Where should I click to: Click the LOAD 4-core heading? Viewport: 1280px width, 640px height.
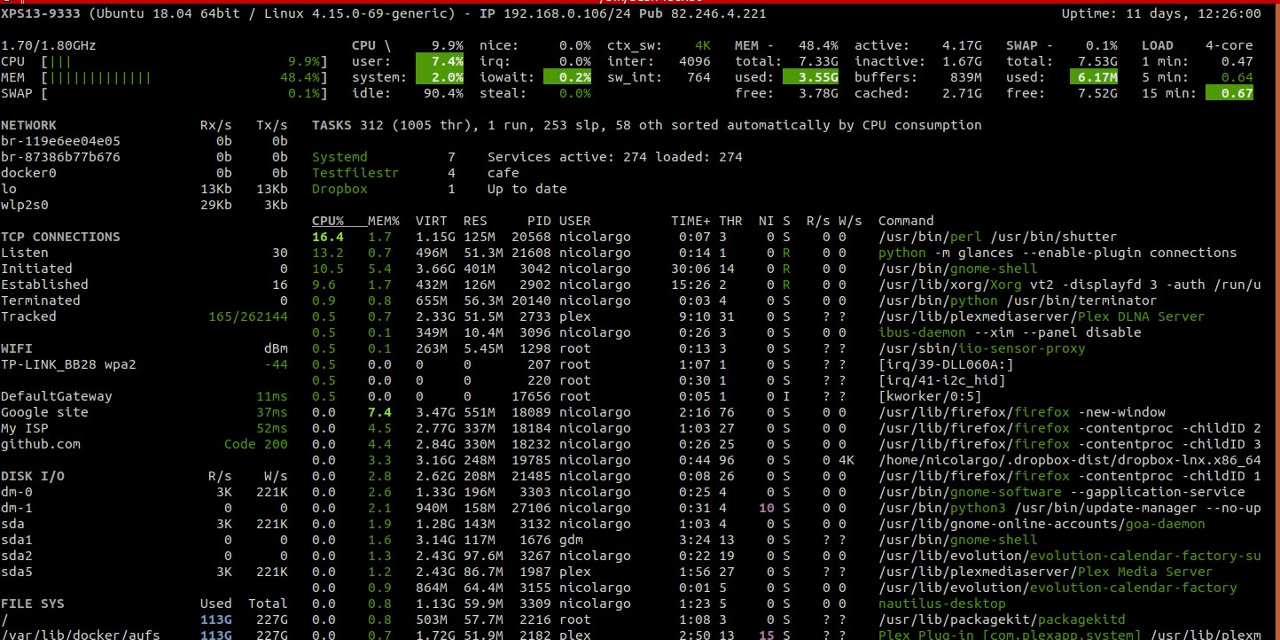point(1197,45)
